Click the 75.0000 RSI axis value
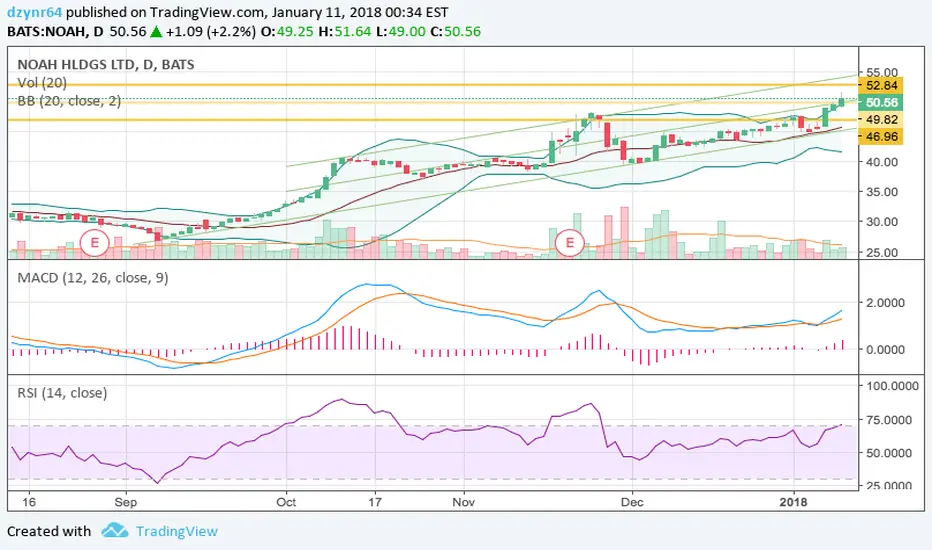The width and height of the screenshot is (932, 550). tap(889, 420)
